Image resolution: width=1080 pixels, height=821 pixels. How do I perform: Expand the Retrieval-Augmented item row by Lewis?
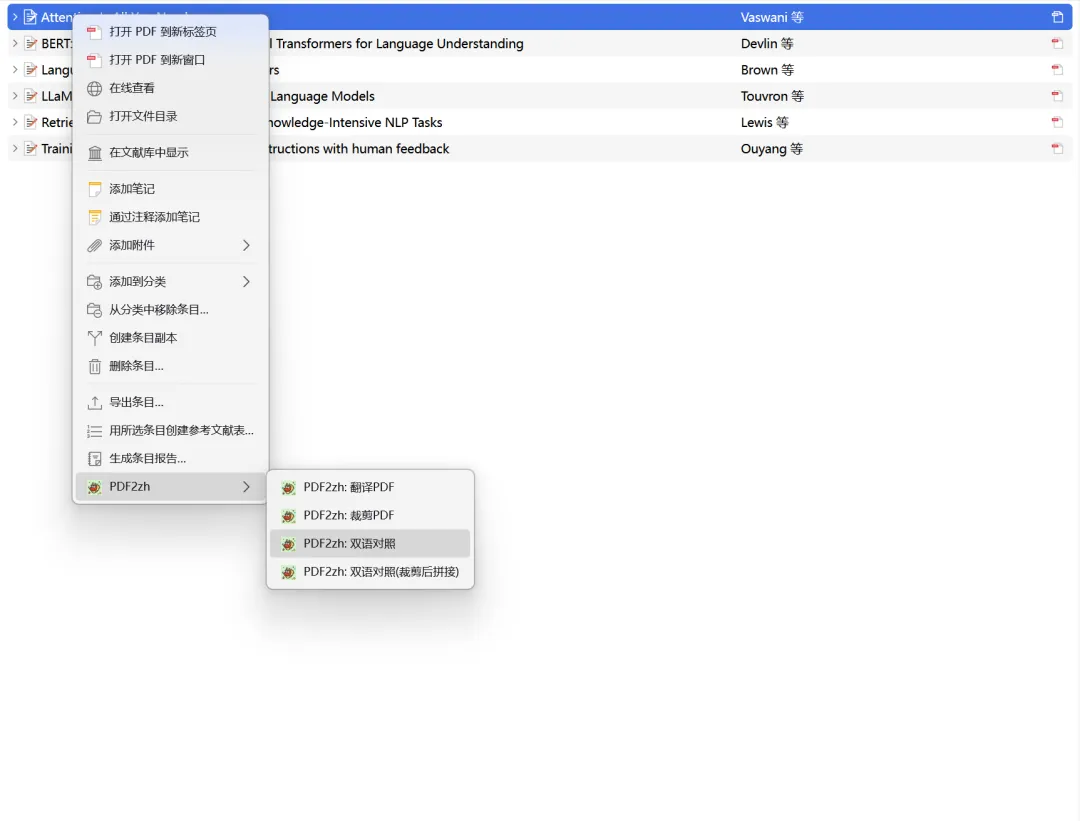pyautogui.click(x=14, y=122)
